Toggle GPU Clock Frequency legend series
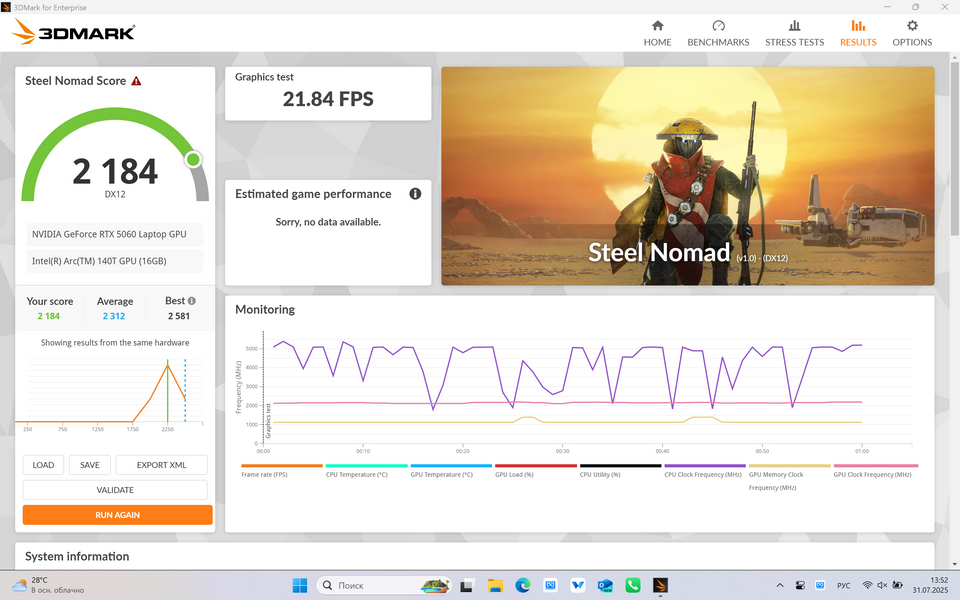 874,471
